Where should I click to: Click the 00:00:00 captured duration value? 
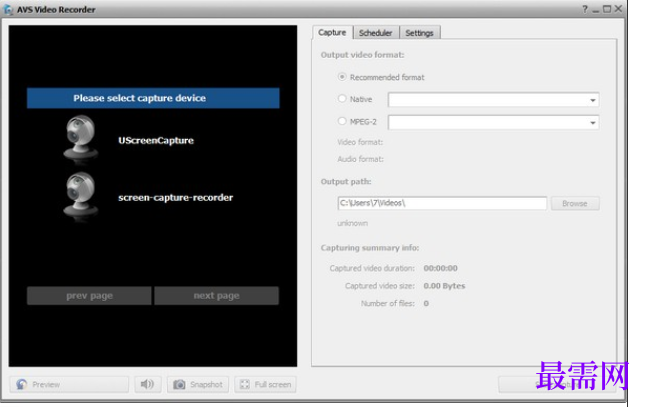click(441, 268)
